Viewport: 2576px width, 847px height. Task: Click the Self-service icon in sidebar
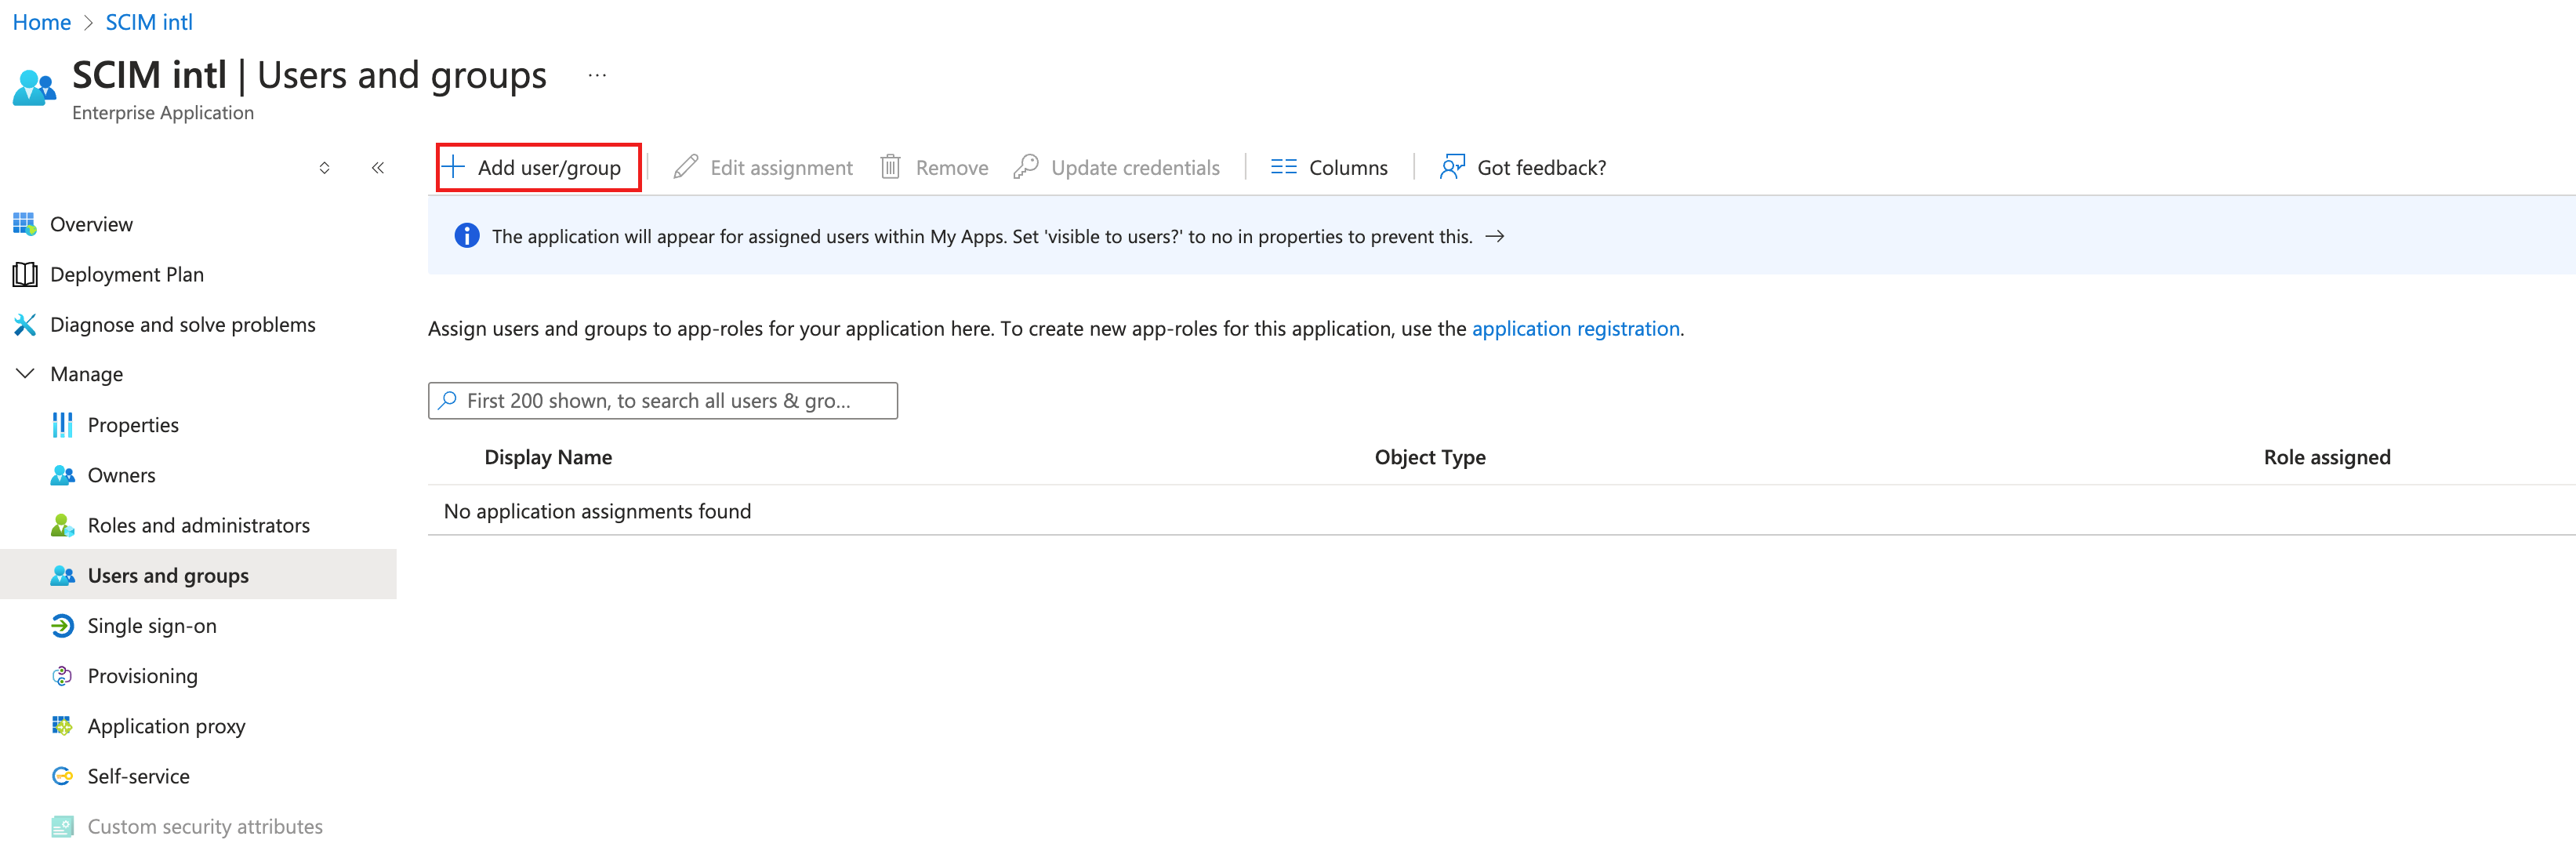coord(62,776)
